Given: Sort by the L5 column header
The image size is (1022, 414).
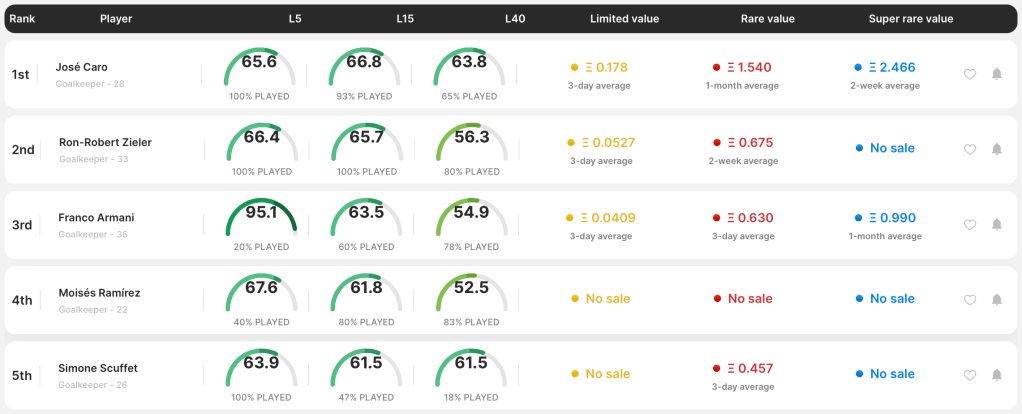Looking at the screenshot, I should point(294,18).
